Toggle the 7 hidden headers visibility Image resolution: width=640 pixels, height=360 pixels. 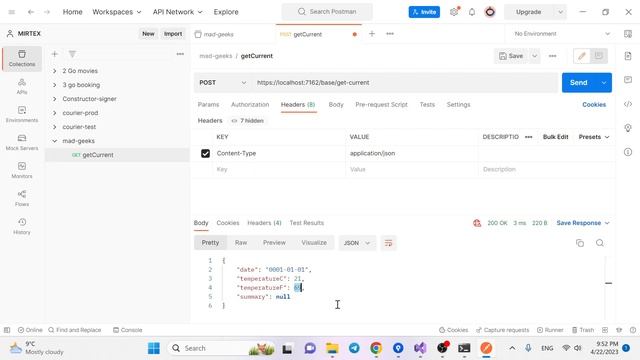(x=247, y=121)
